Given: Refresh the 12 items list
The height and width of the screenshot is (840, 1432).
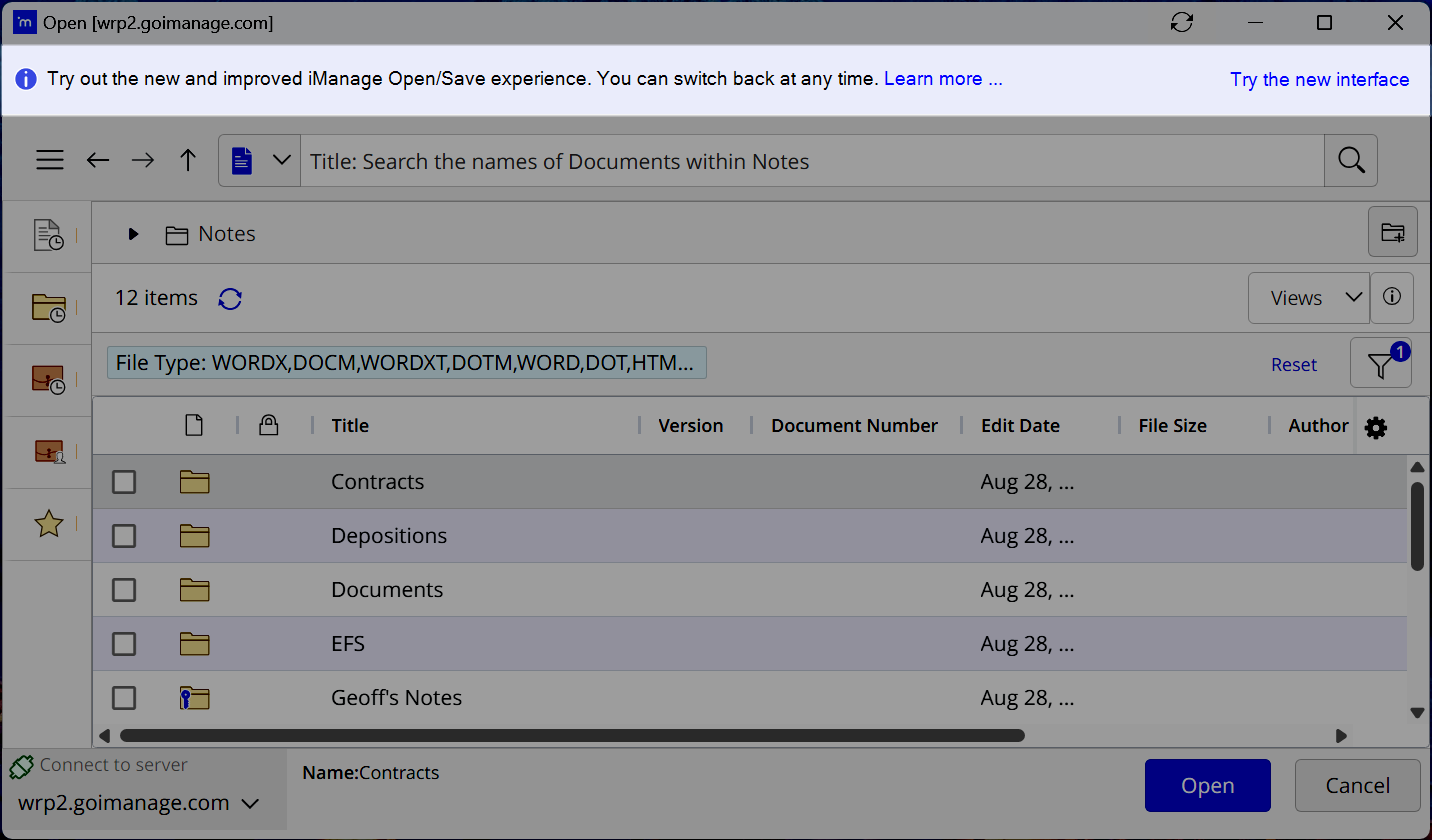Looking at the screenshot, I should coord(229,298).
